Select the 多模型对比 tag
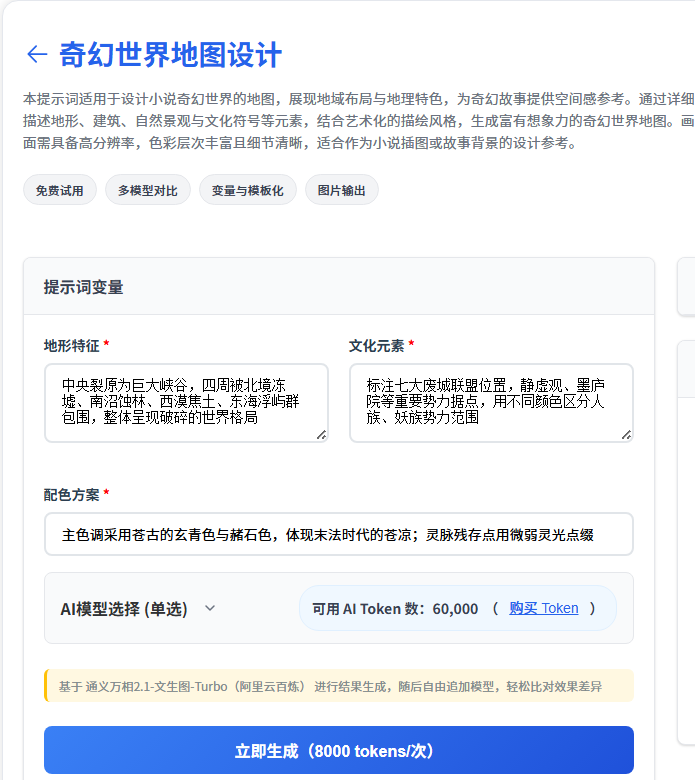The image size is (695, 780). click(x=147, y=190)
